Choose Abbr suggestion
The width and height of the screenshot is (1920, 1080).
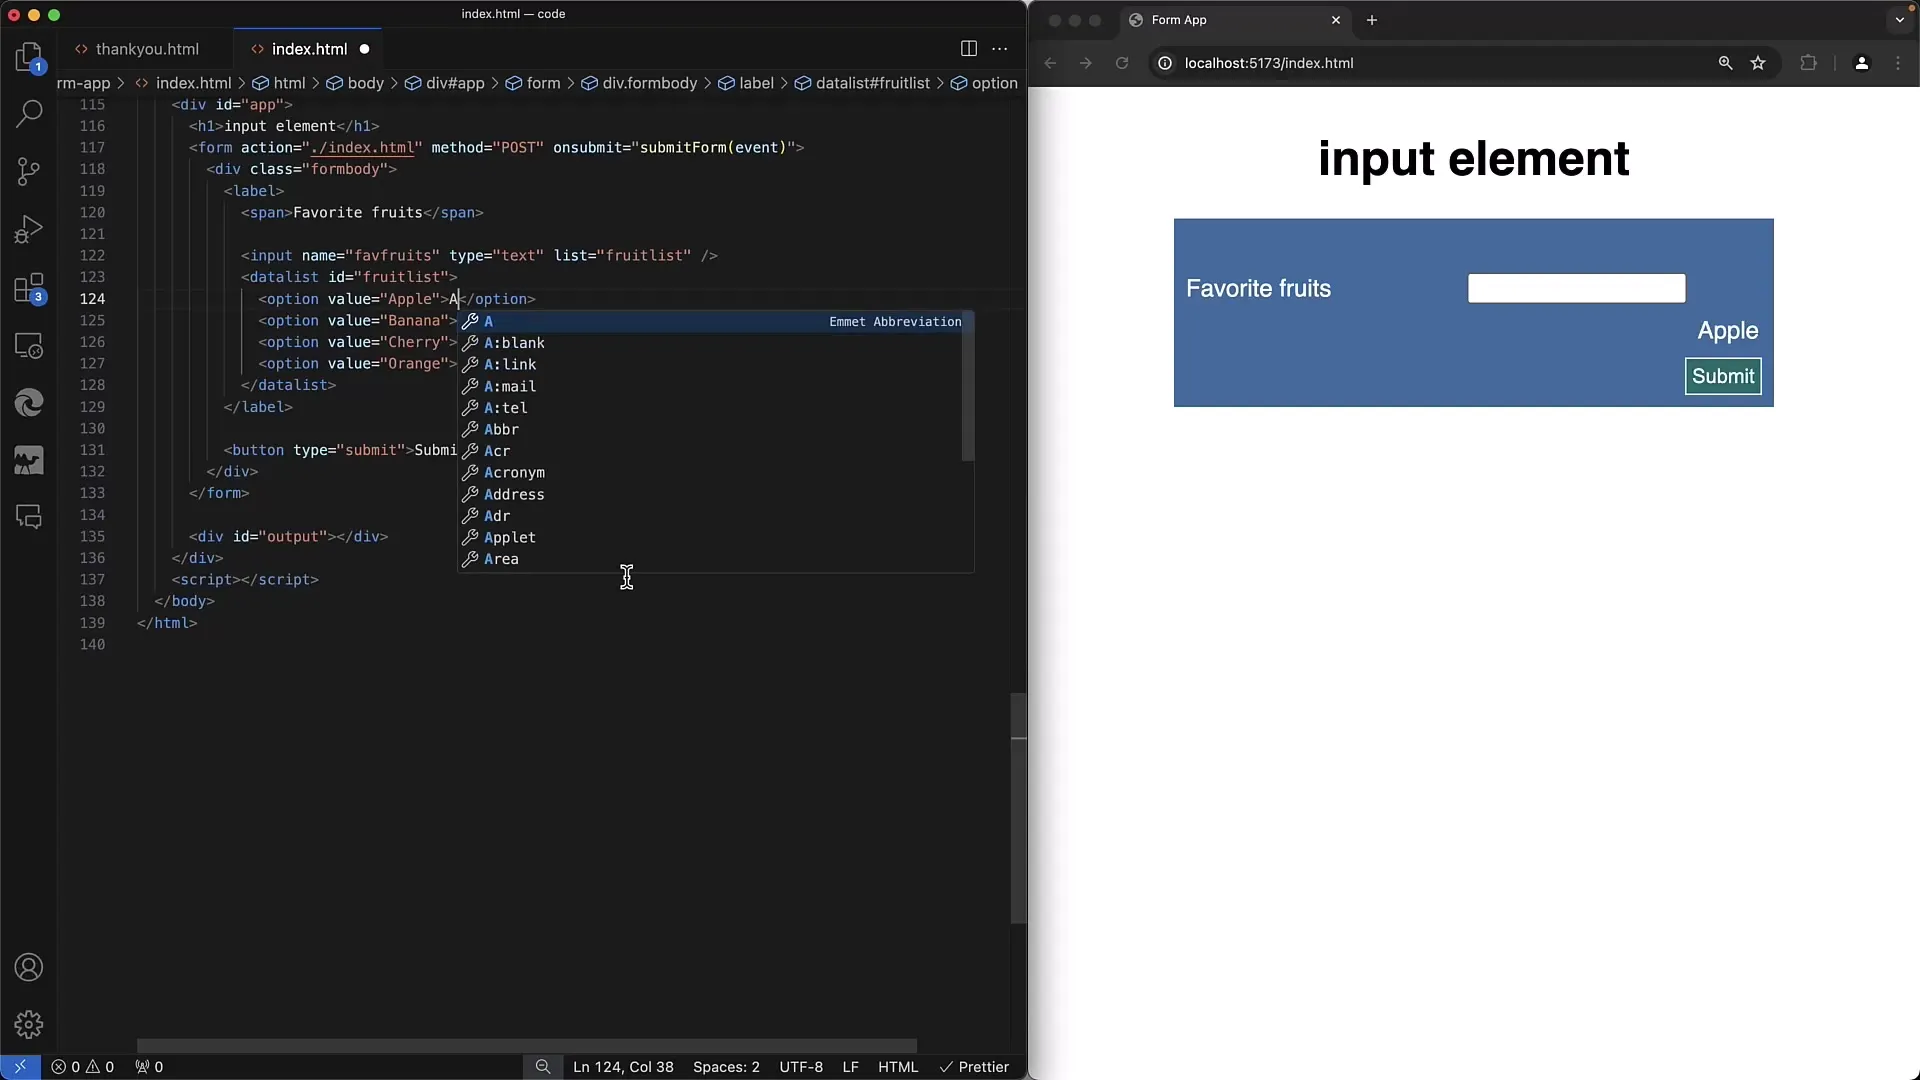710,430
